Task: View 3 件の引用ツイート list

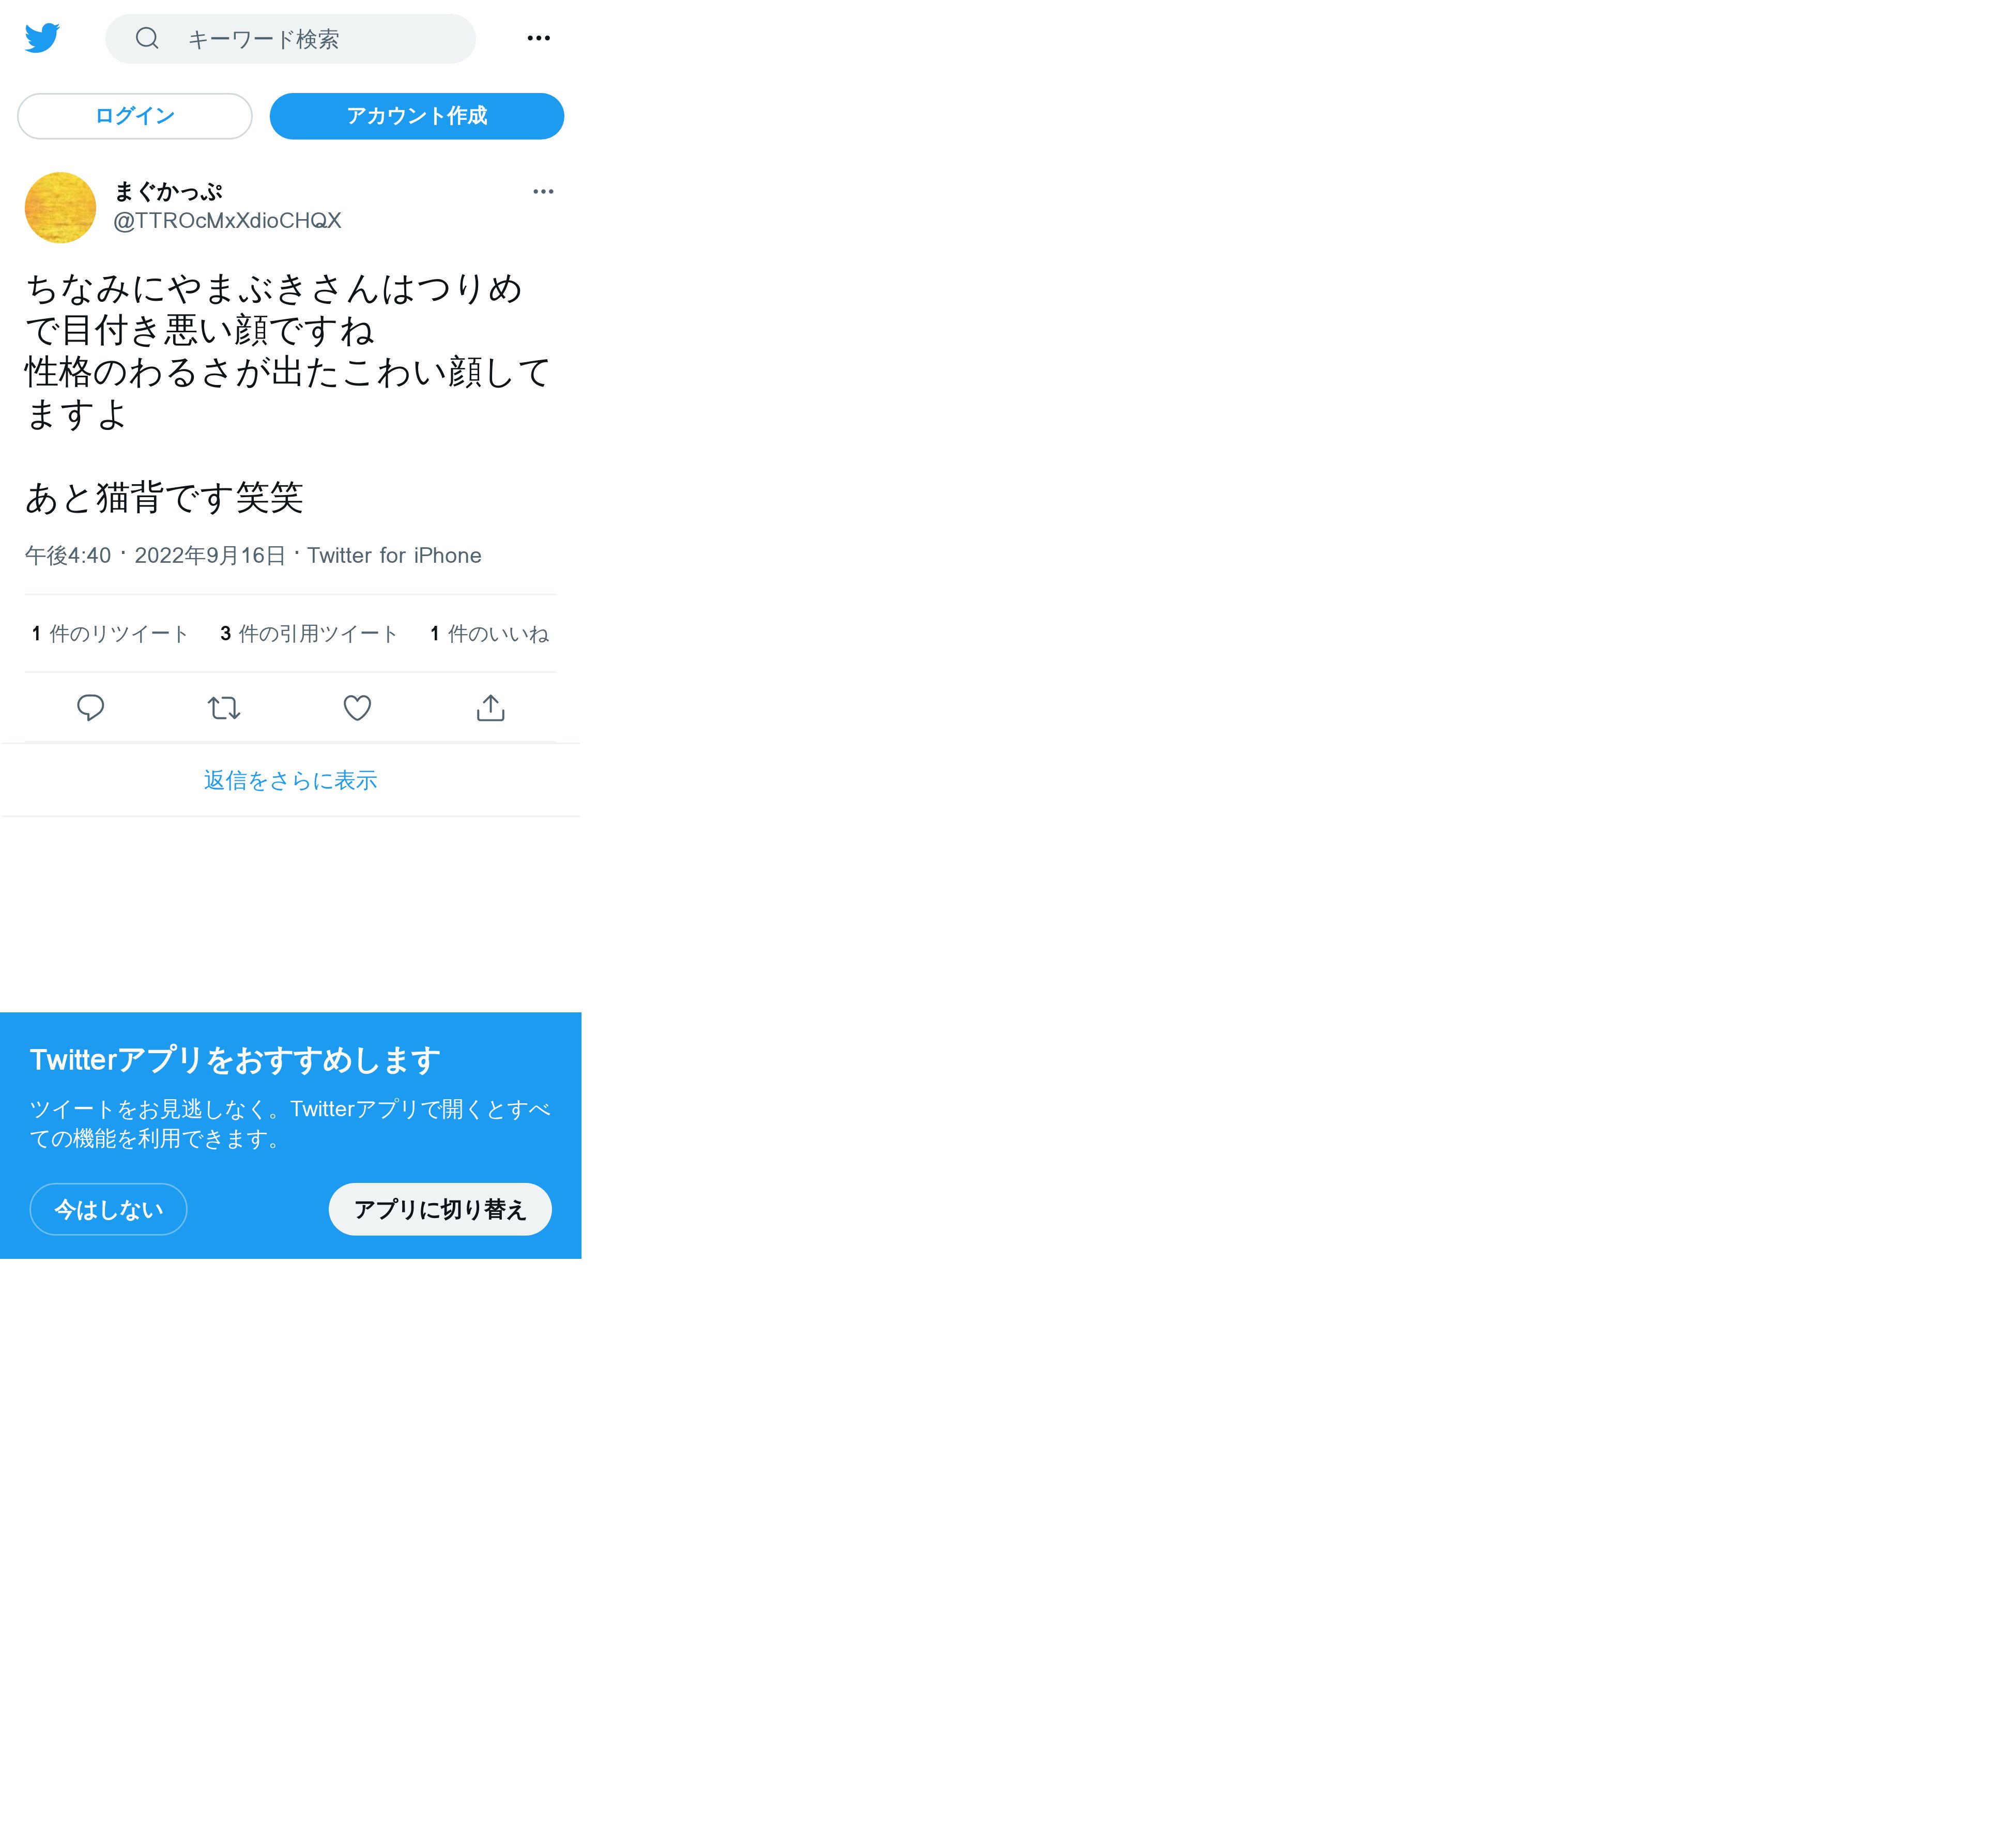Action: click(309, 634)
